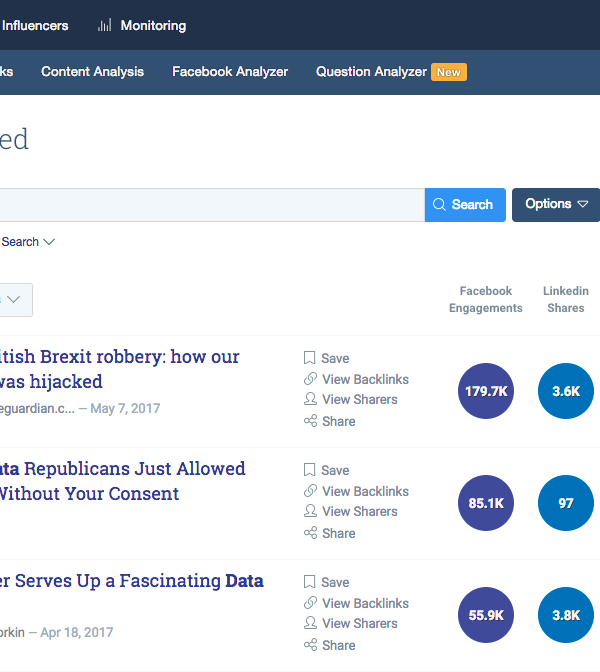
Task: Click View Backlinks link icon for Brexit article
Action: tap(310, 379)
